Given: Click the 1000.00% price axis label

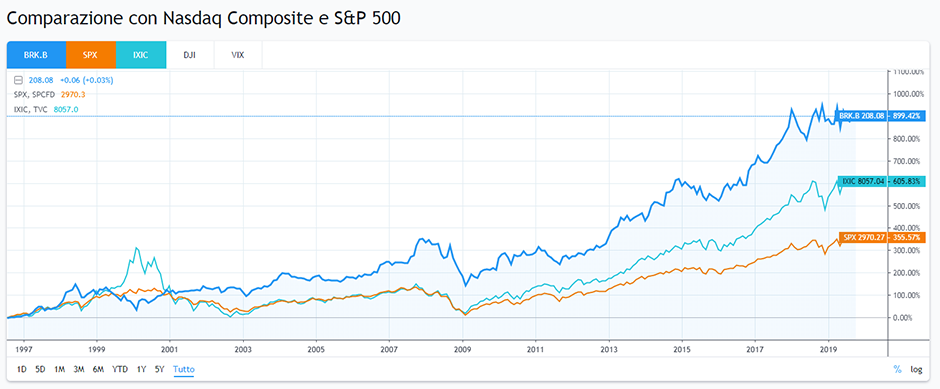Looking at the screenshot, I should coord(908,94).
